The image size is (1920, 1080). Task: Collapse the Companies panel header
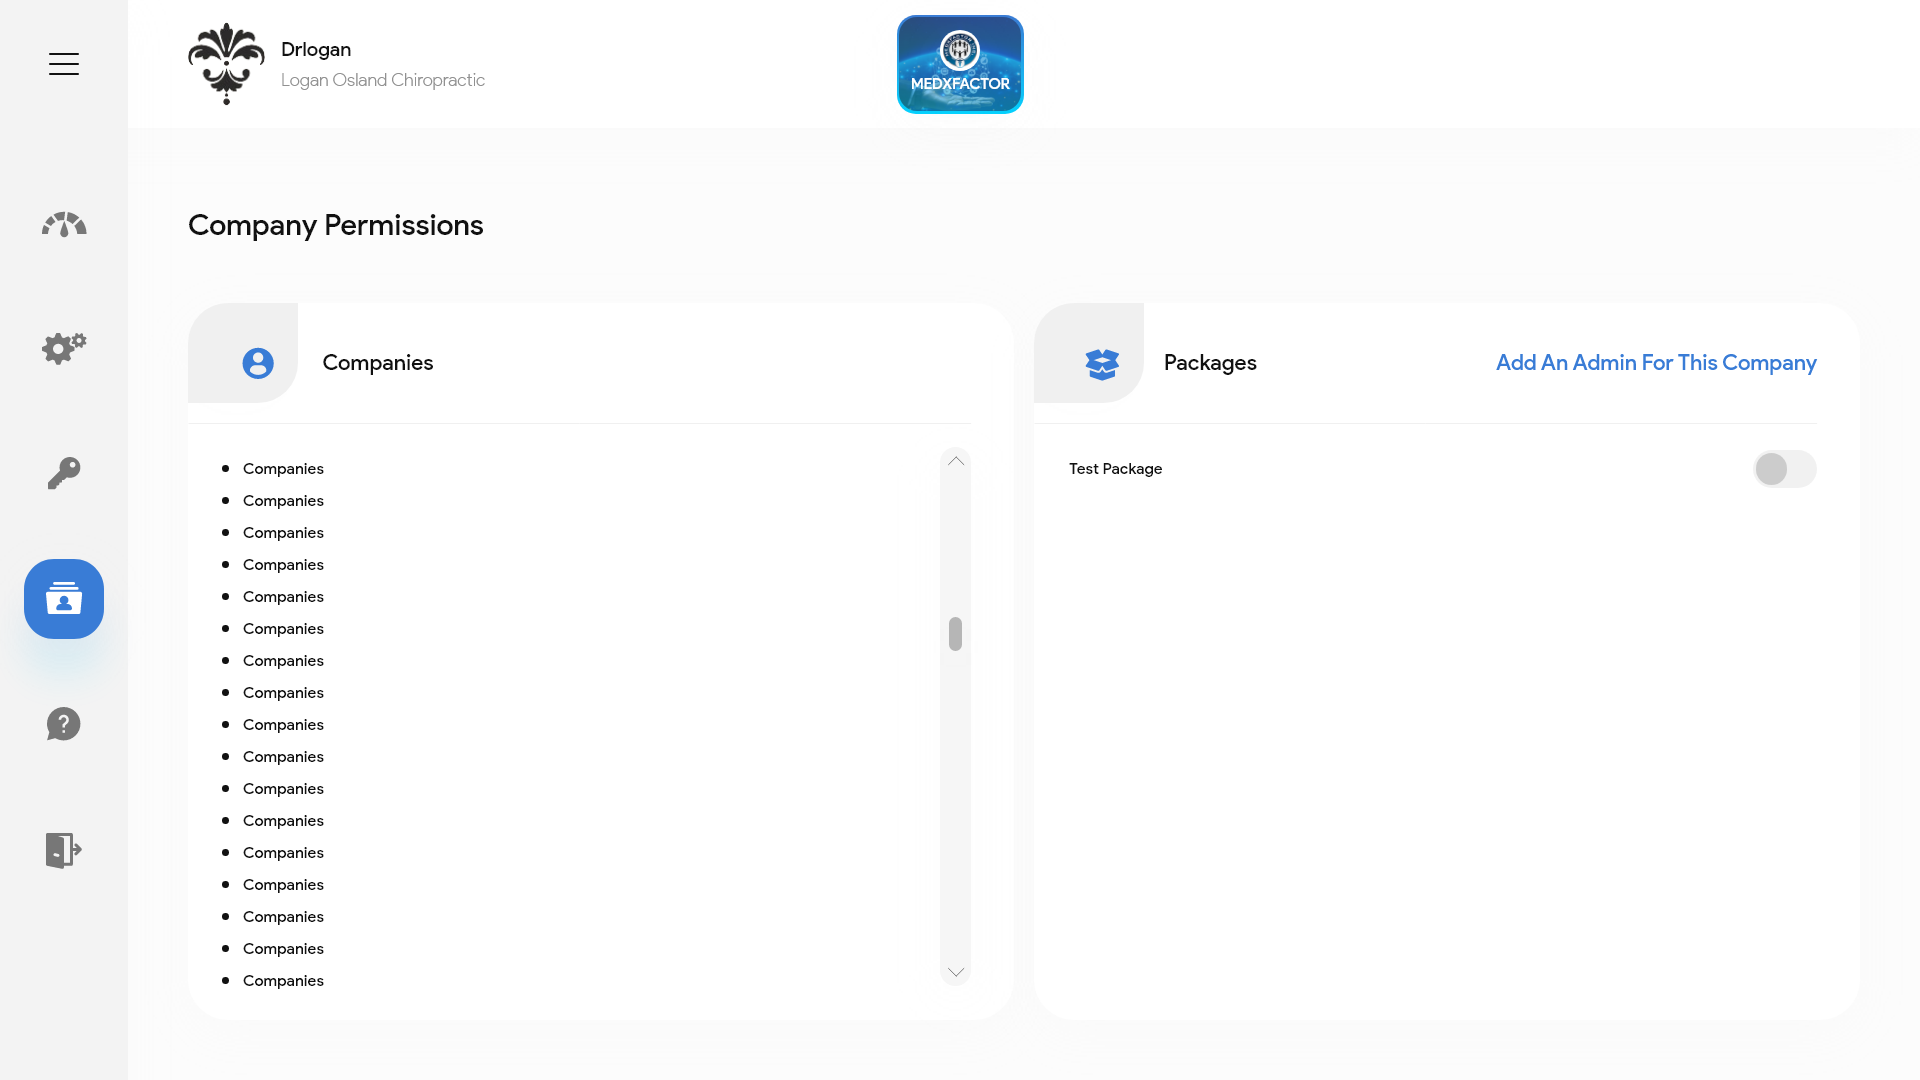pos(377,363)
